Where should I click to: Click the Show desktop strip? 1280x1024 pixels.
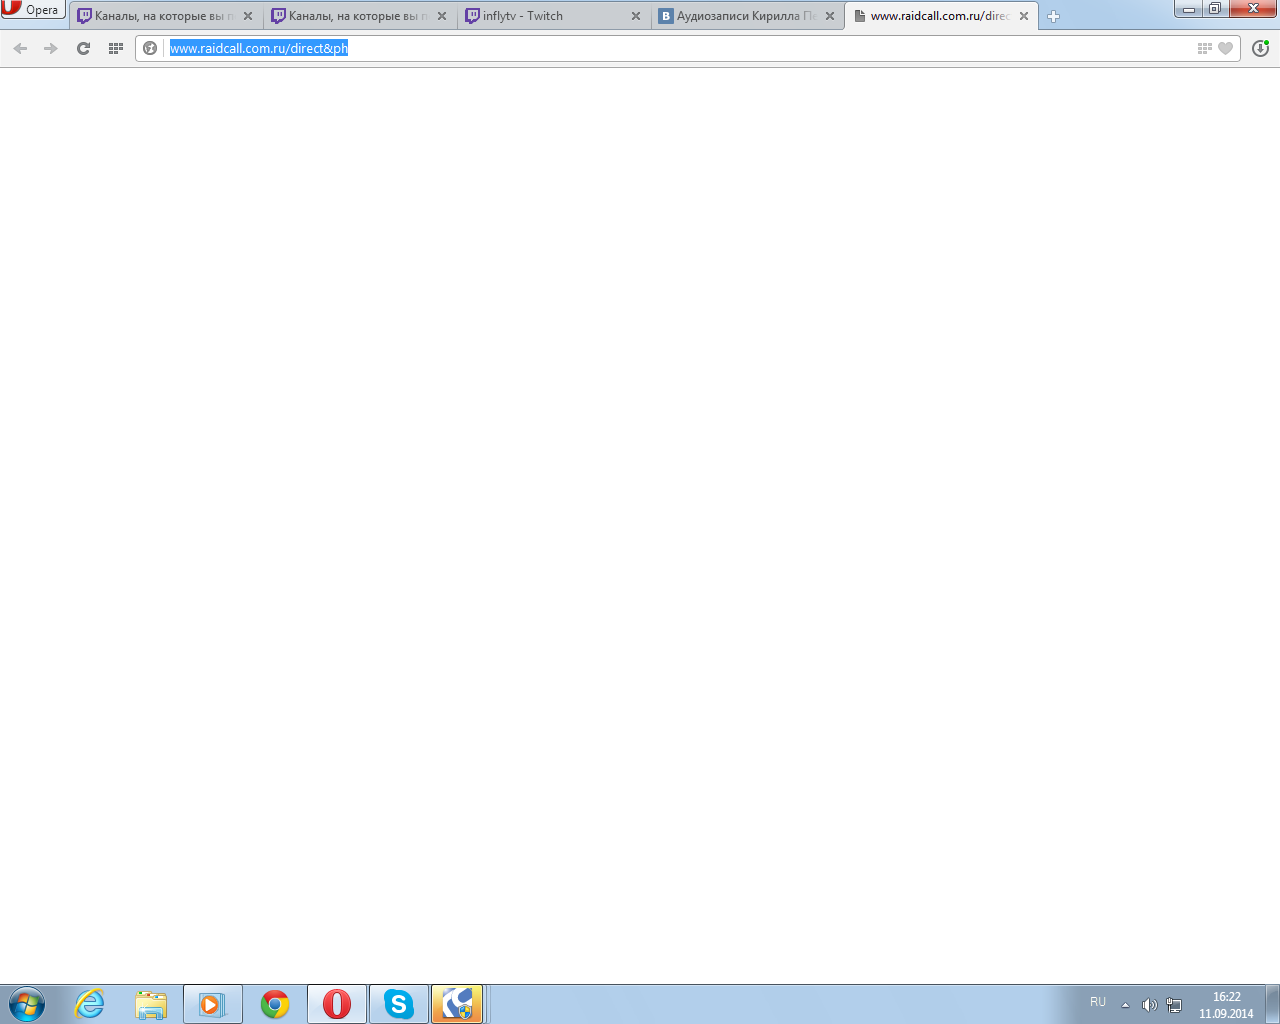coord(1273,1004)
